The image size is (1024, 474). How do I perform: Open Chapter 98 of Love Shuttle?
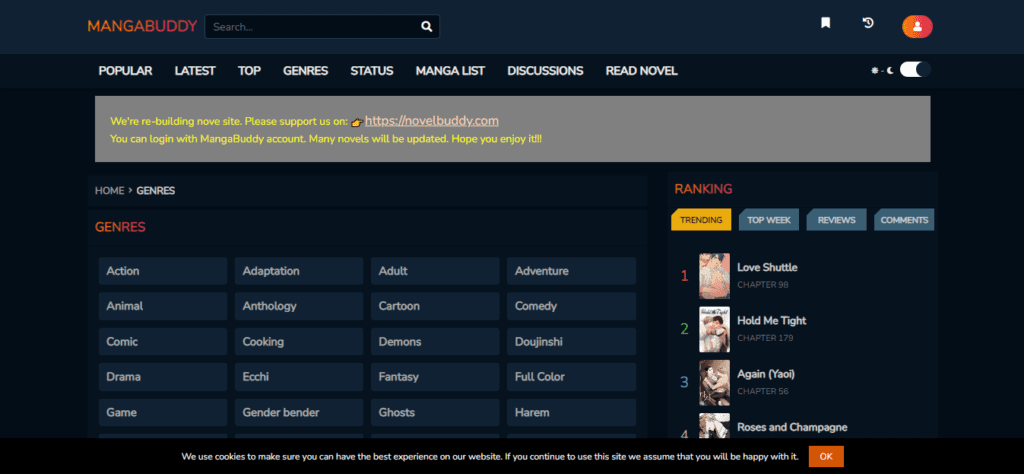pos(763,285)
